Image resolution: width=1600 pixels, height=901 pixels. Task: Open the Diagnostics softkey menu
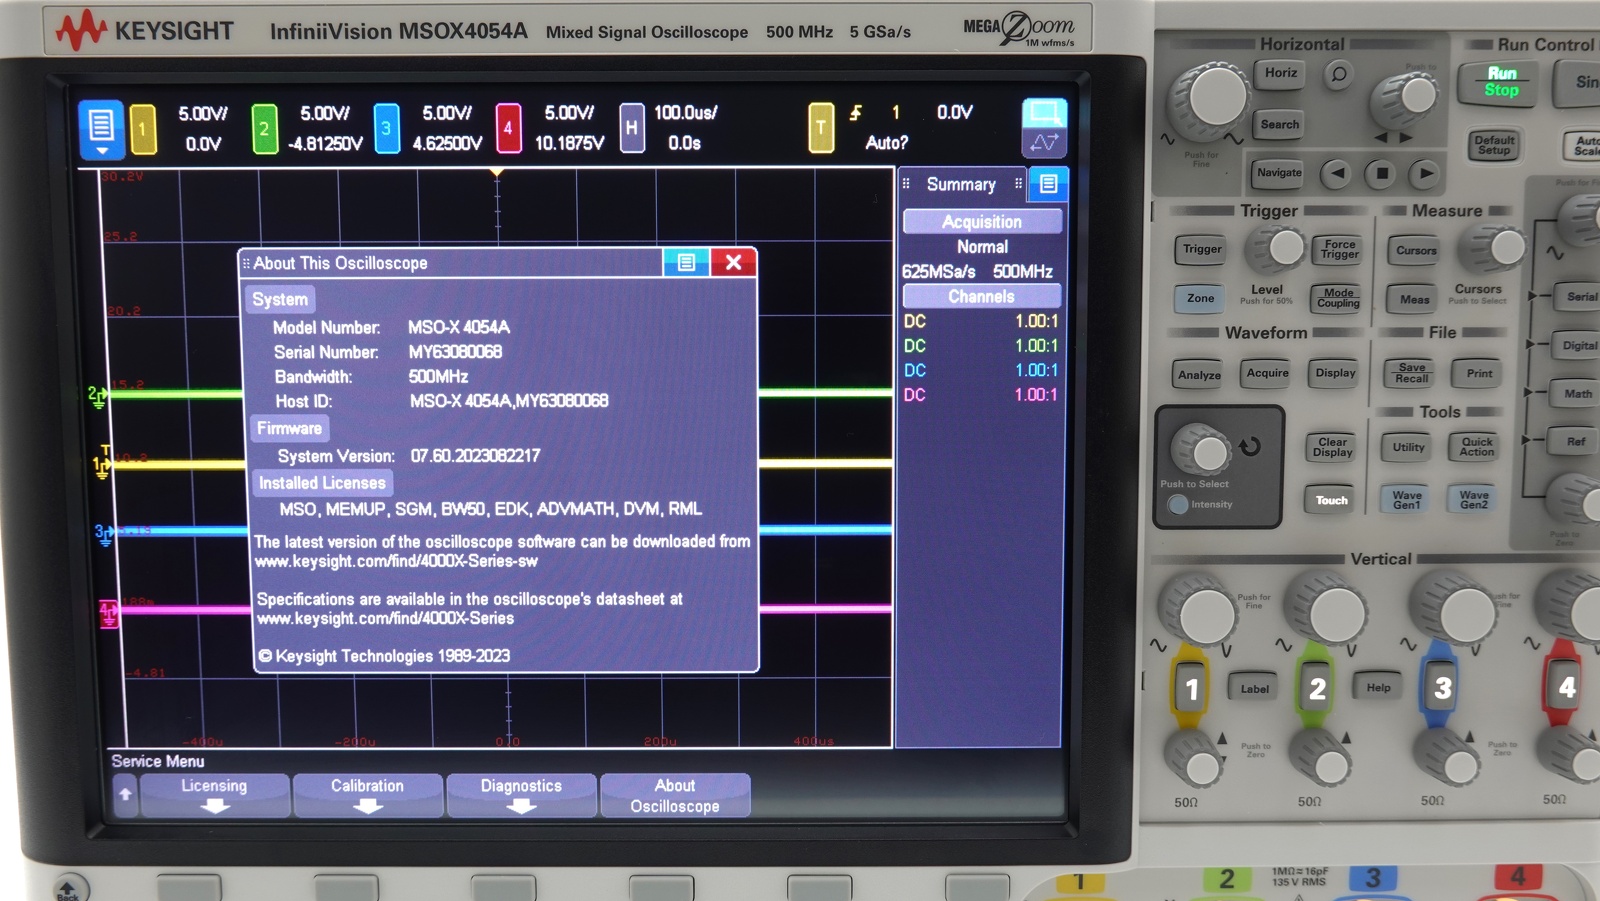click(x=521, y=795)
